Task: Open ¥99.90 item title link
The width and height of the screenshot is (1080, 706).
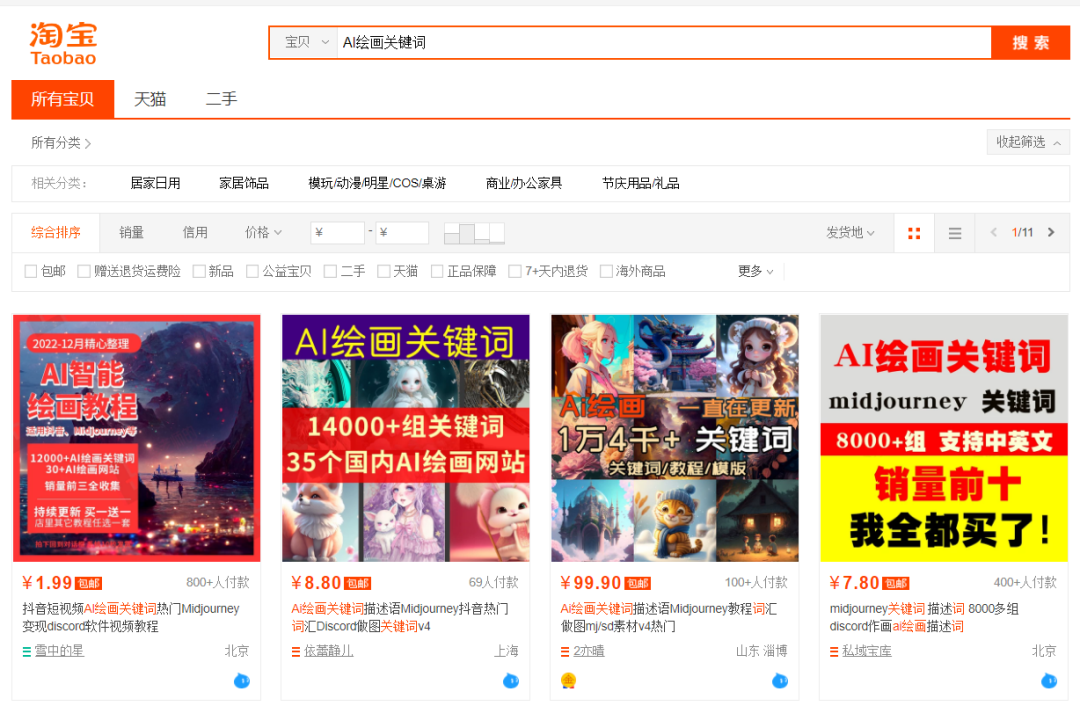Action: pos(668,618)
